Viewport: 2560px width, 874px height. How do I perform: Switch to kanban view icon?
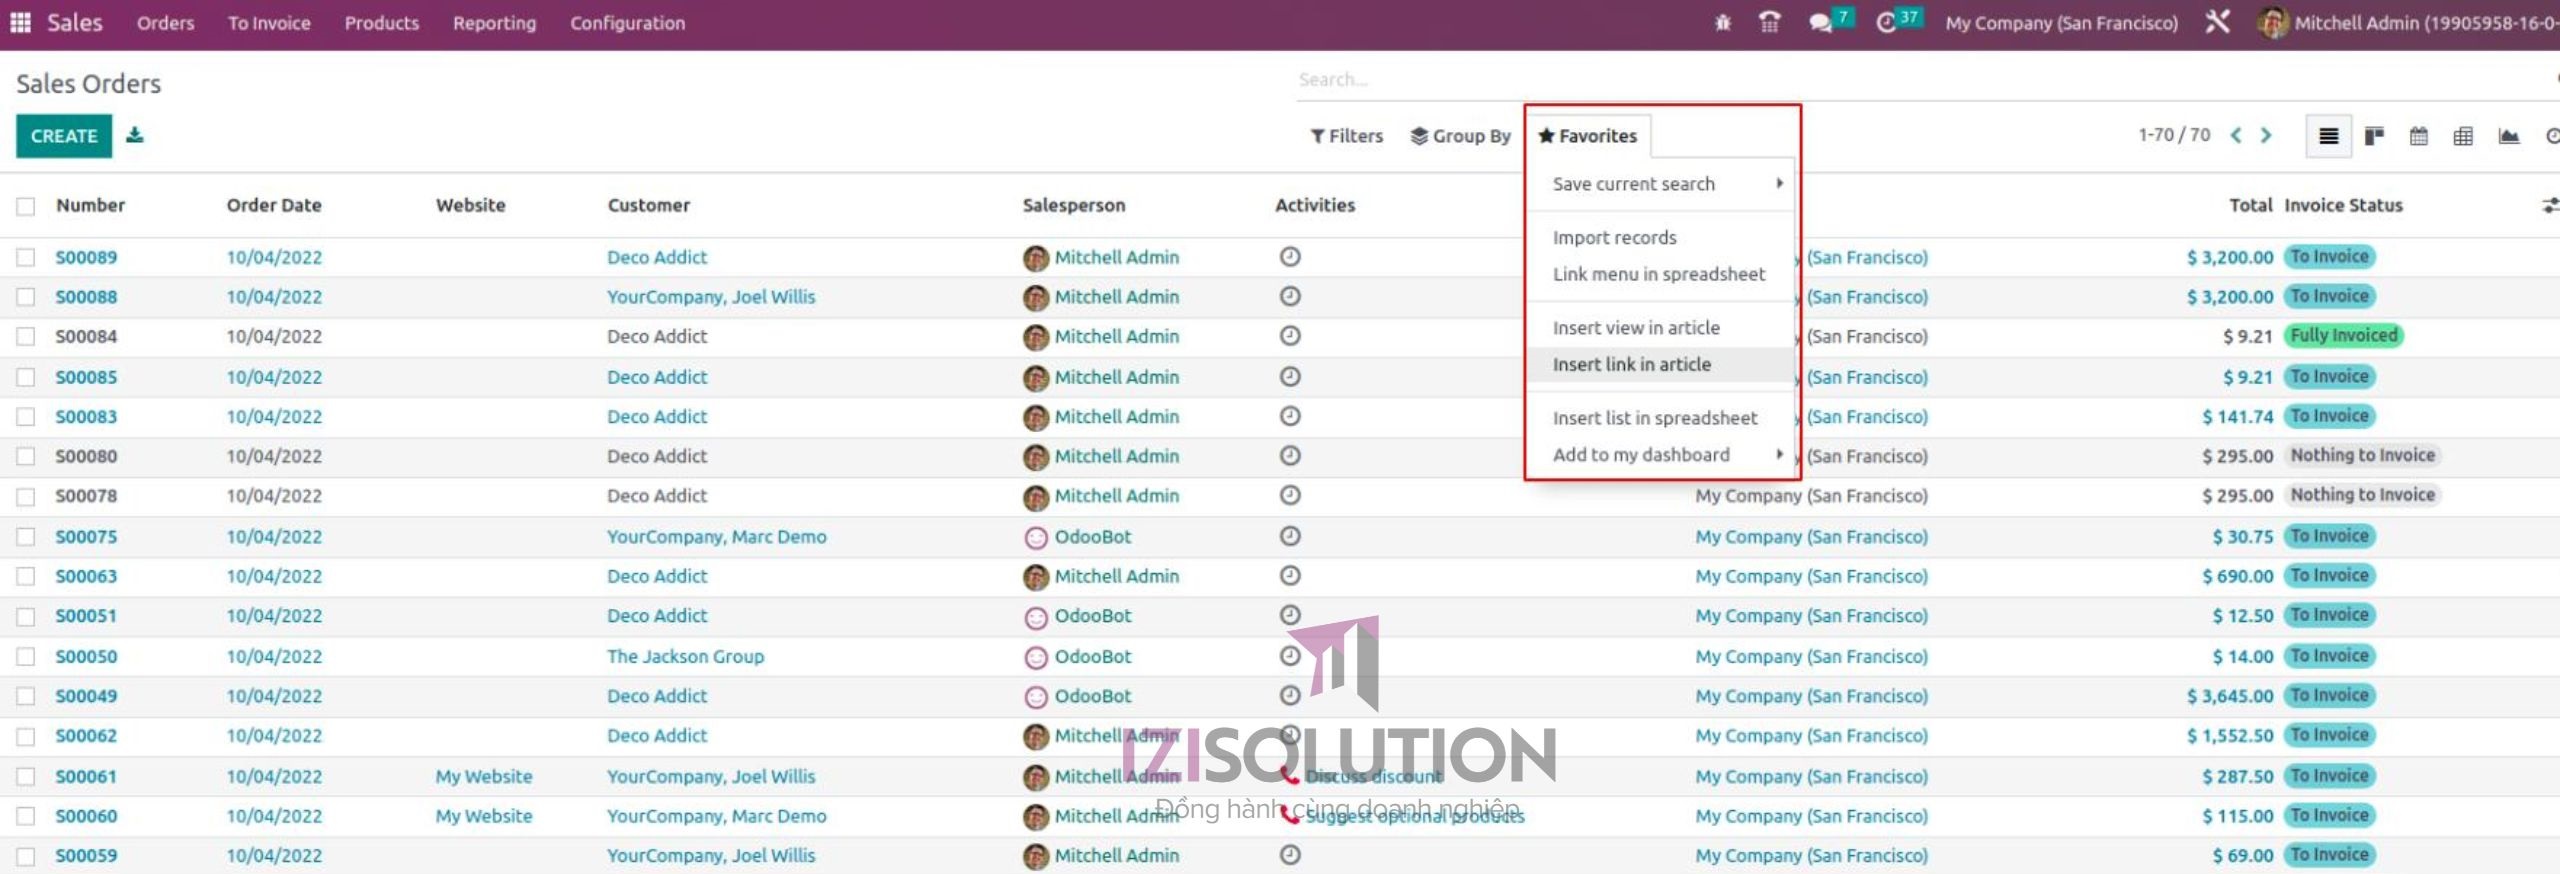coord(2374,136)
